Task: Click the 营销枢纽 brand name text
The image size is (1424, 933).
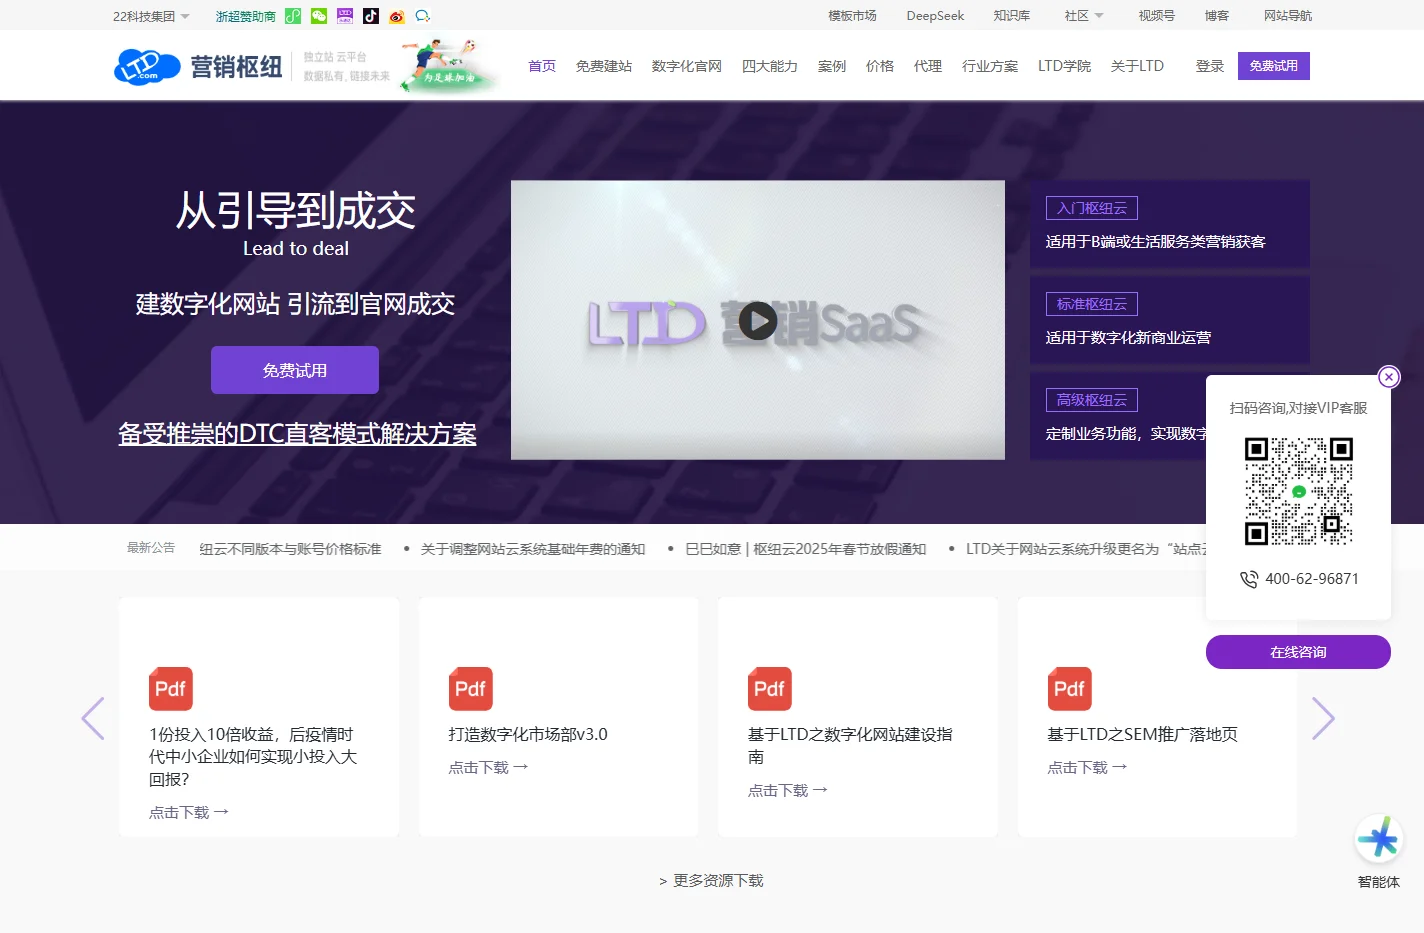Action: [x=236, y=67]
